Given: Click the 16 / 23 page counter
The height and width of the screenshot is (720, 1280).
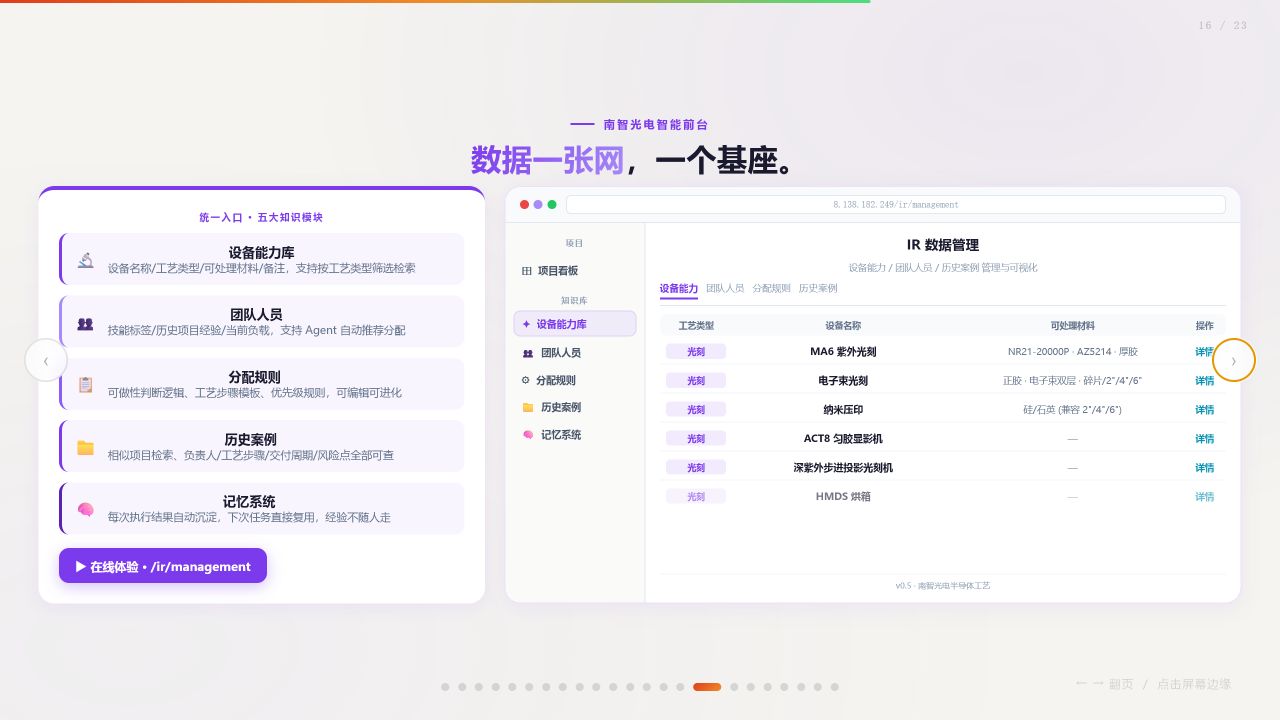Looking at the screenshot, I should point(1223,26).
